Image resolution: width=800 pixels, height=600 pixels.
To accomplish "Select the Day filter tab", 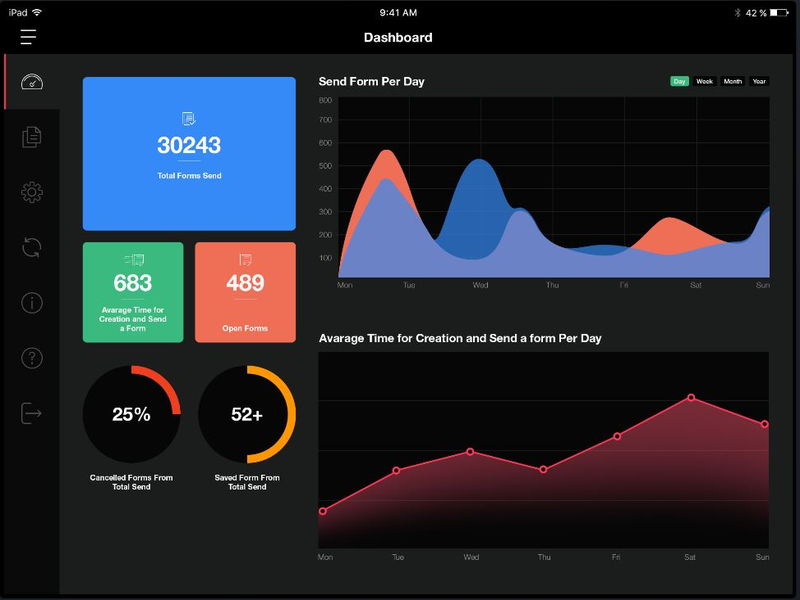I will 679,81.
